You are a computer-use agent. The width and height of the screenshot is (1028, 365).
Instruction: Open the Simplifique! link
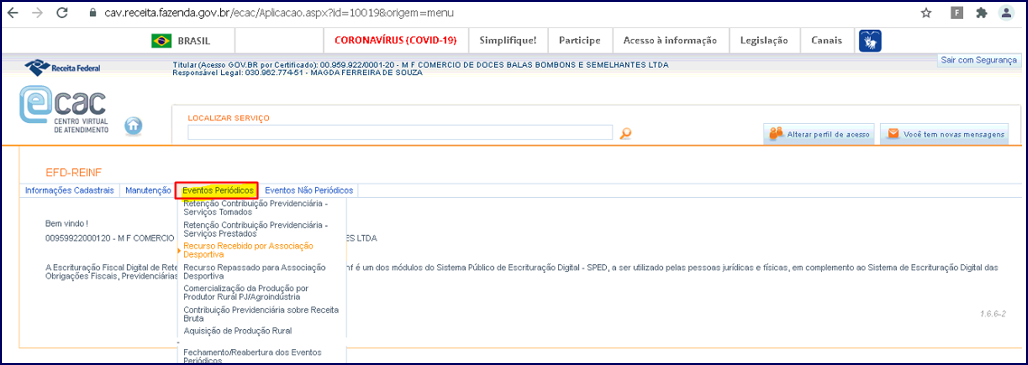[507, 40]
